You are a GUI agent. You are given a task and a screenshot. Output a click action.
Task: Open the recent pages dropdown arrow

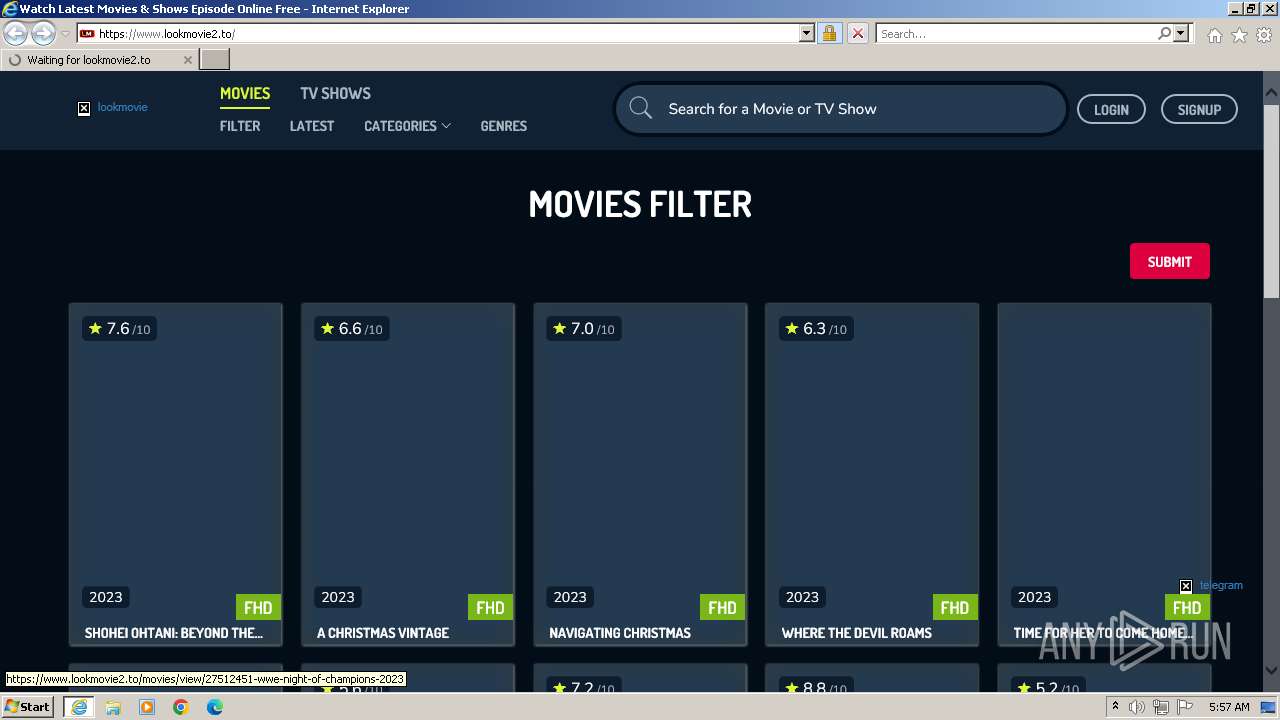click(x=66, y=34)
